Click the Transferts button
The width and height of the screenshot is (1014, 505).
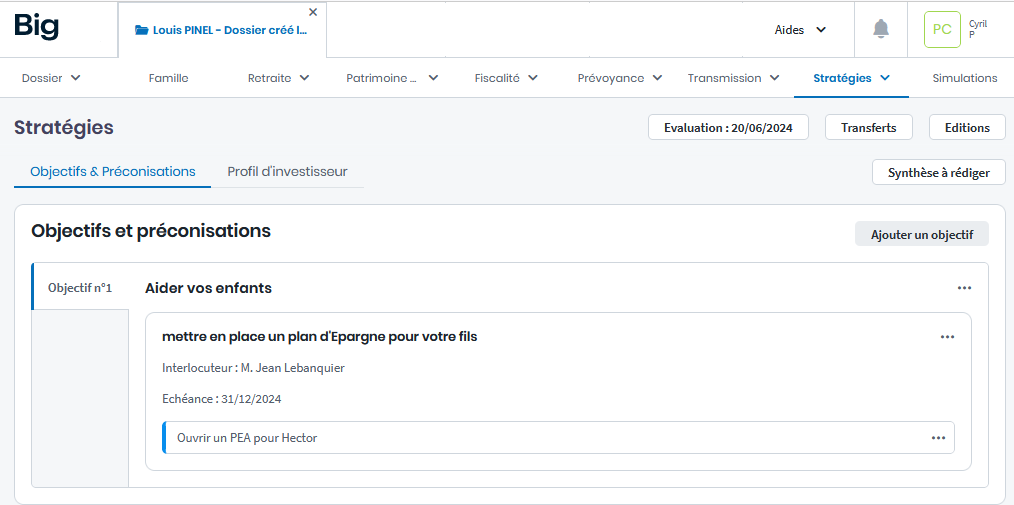click(868, 128)
